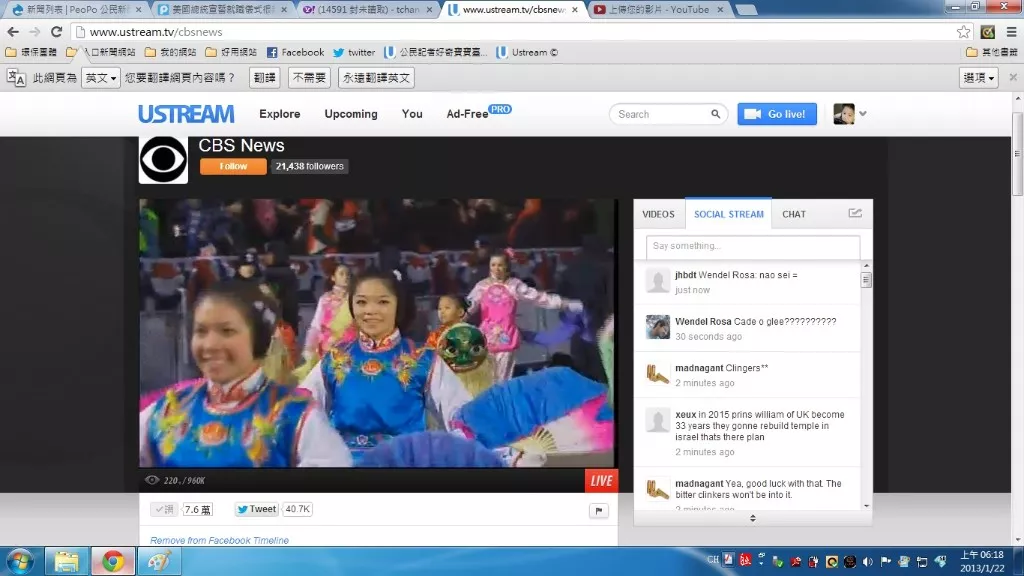Click the live video player
1024x576 pixels.
(x=378, y=333)
